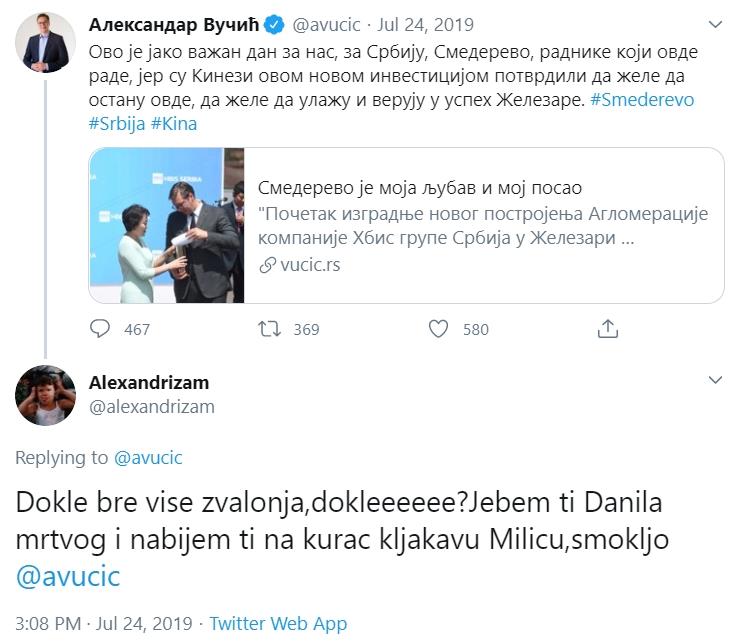Open Alexandrizam's profile picture

pyautogui.click(x=45, y=395)
